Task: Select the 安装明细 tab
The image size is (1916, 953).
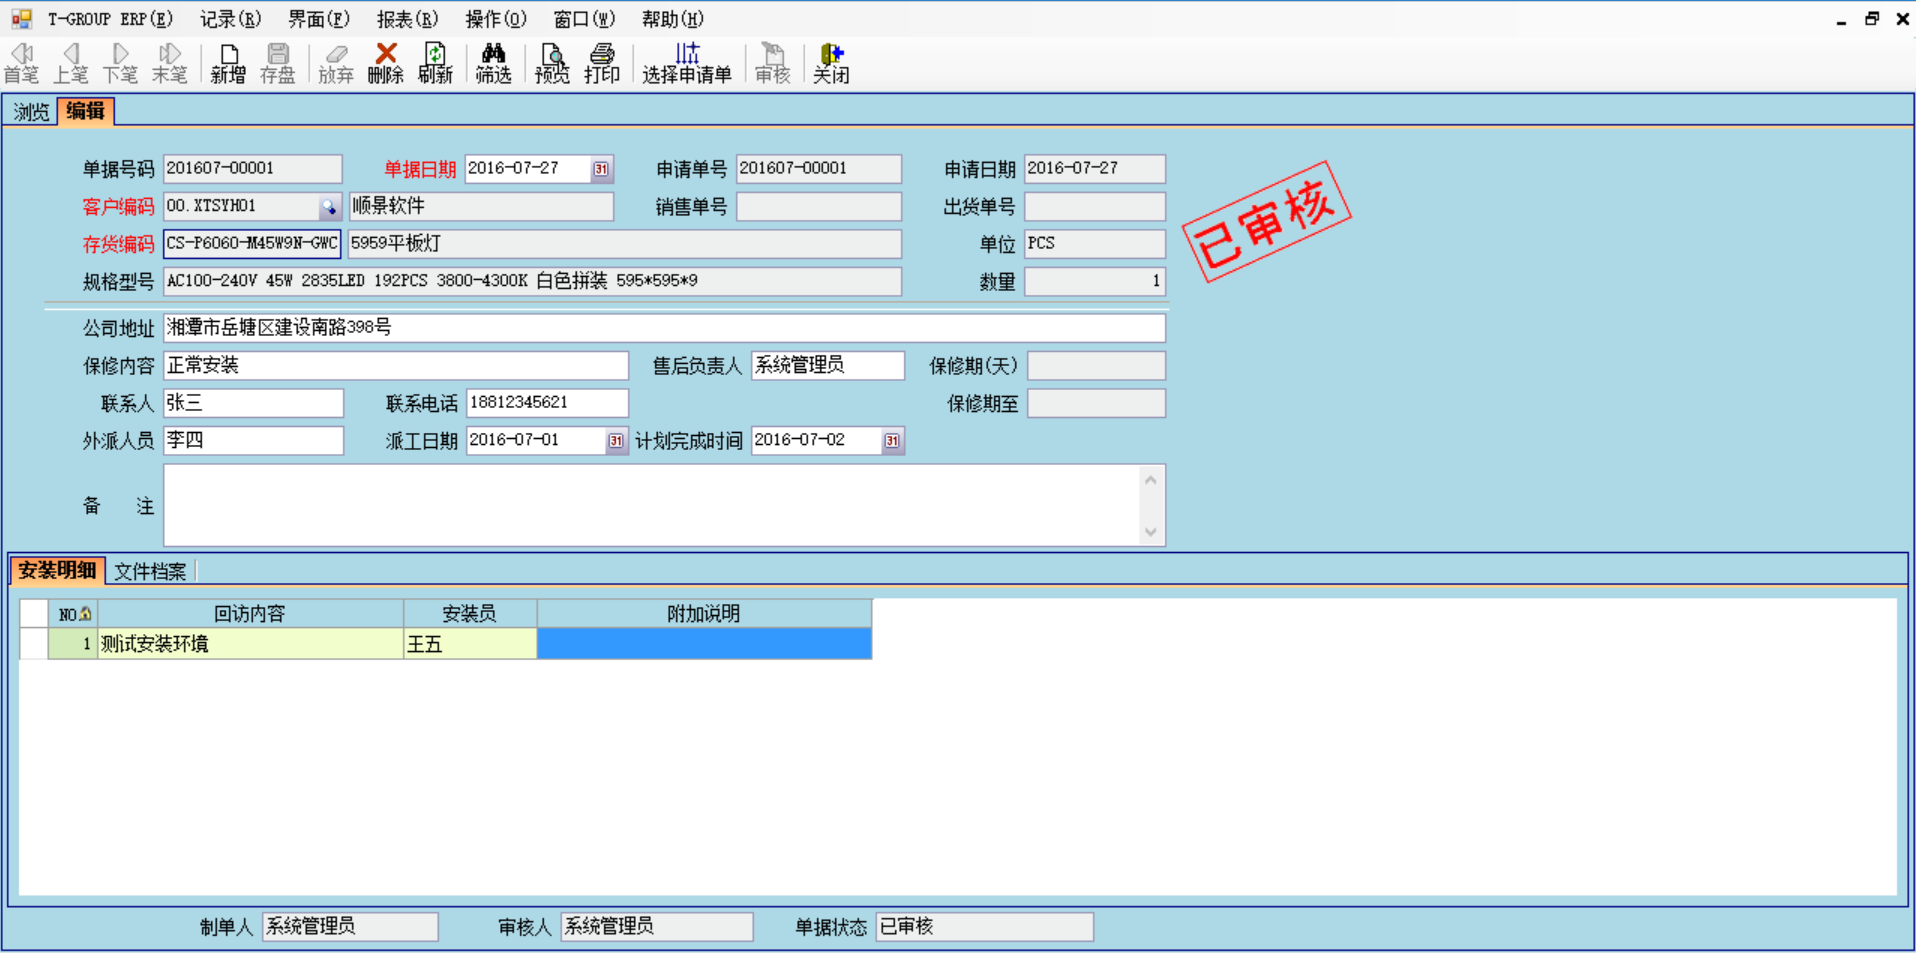Action: [x=57, y=570]
